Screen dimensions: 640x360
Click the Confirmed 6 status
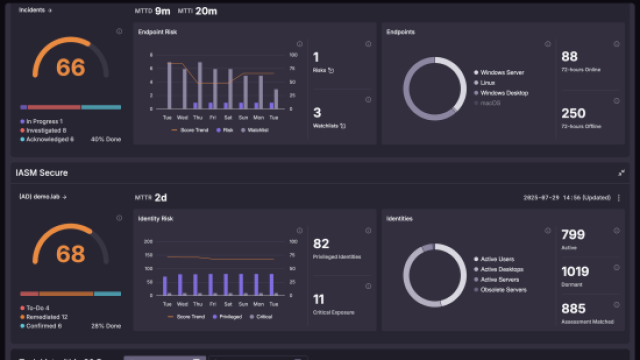[x=41, y=326]
